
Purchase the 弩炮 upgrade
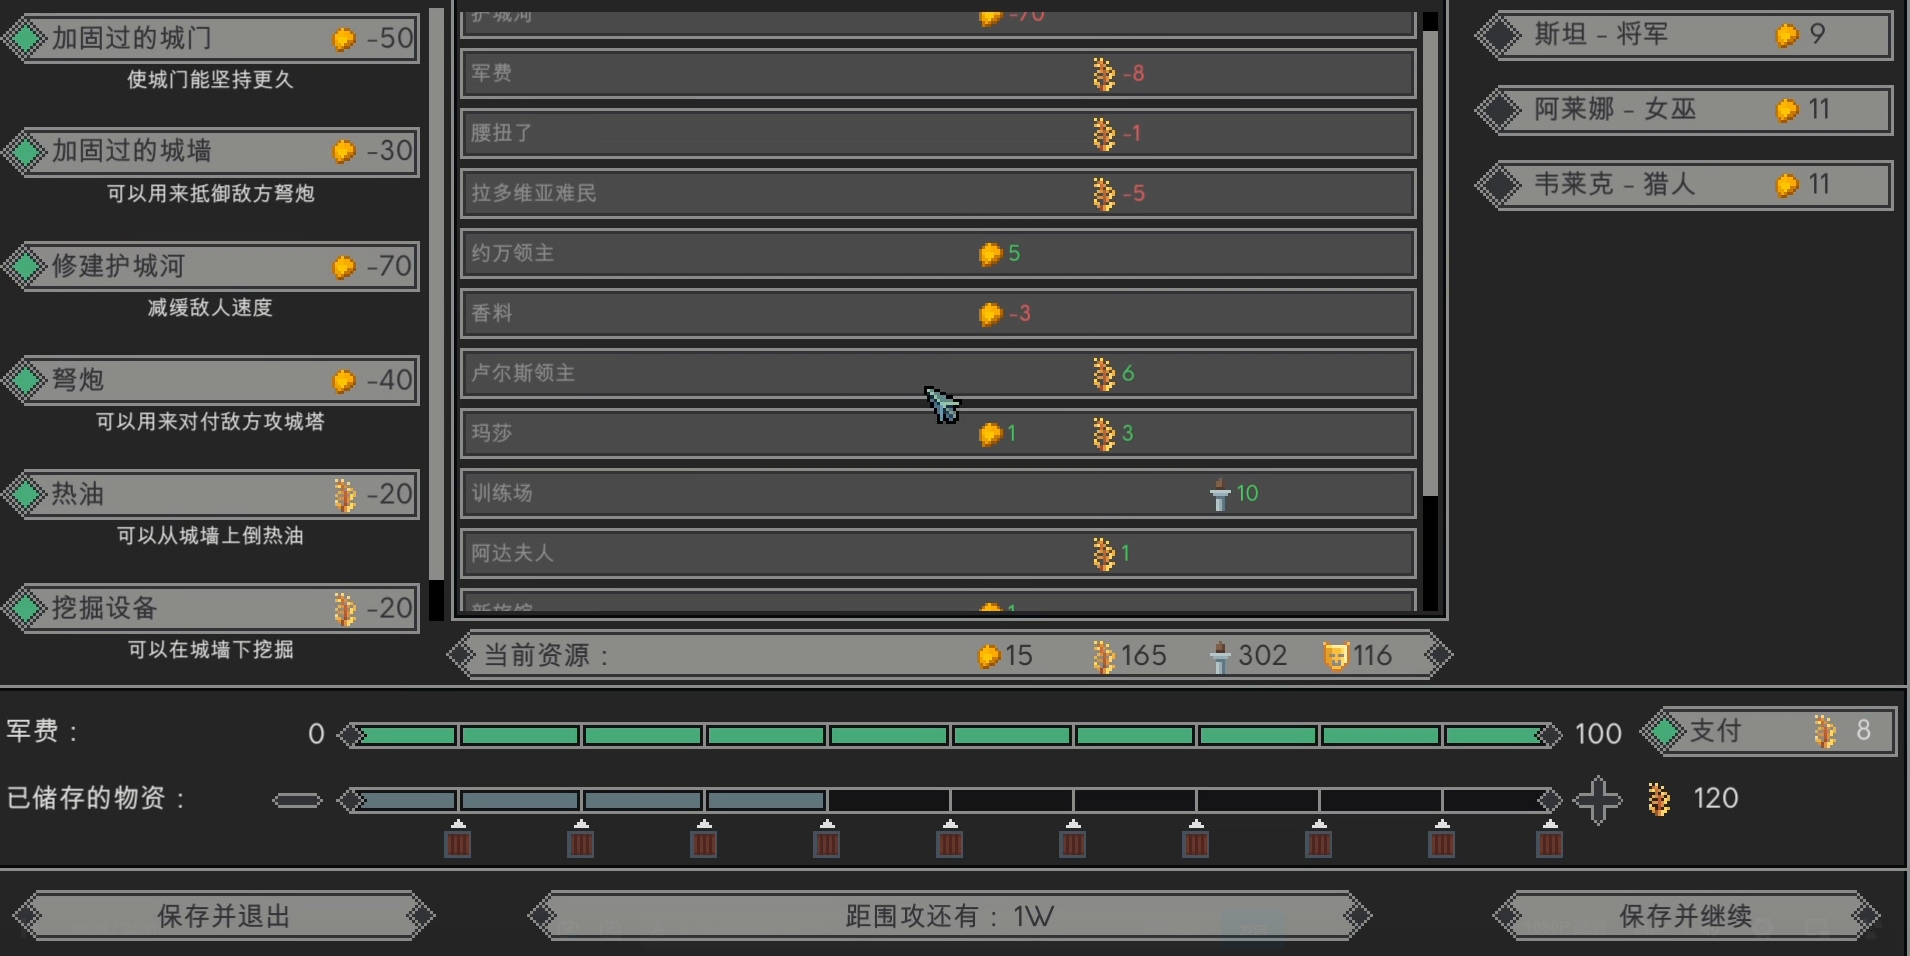212,381
